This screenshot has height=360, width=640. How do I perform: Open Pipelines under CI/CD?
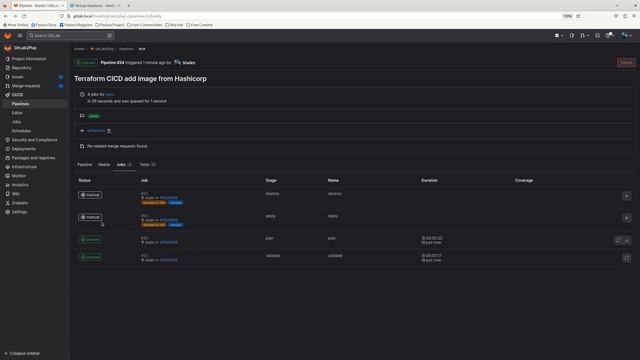(20, 104)
